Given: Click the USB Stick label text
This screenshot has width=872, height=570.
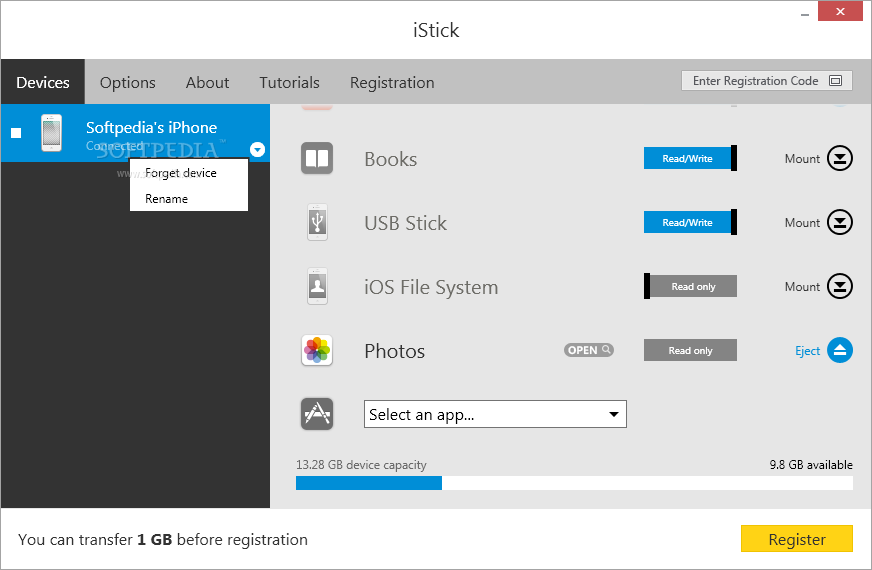Looking at the screenshot, I should [405, 223].
